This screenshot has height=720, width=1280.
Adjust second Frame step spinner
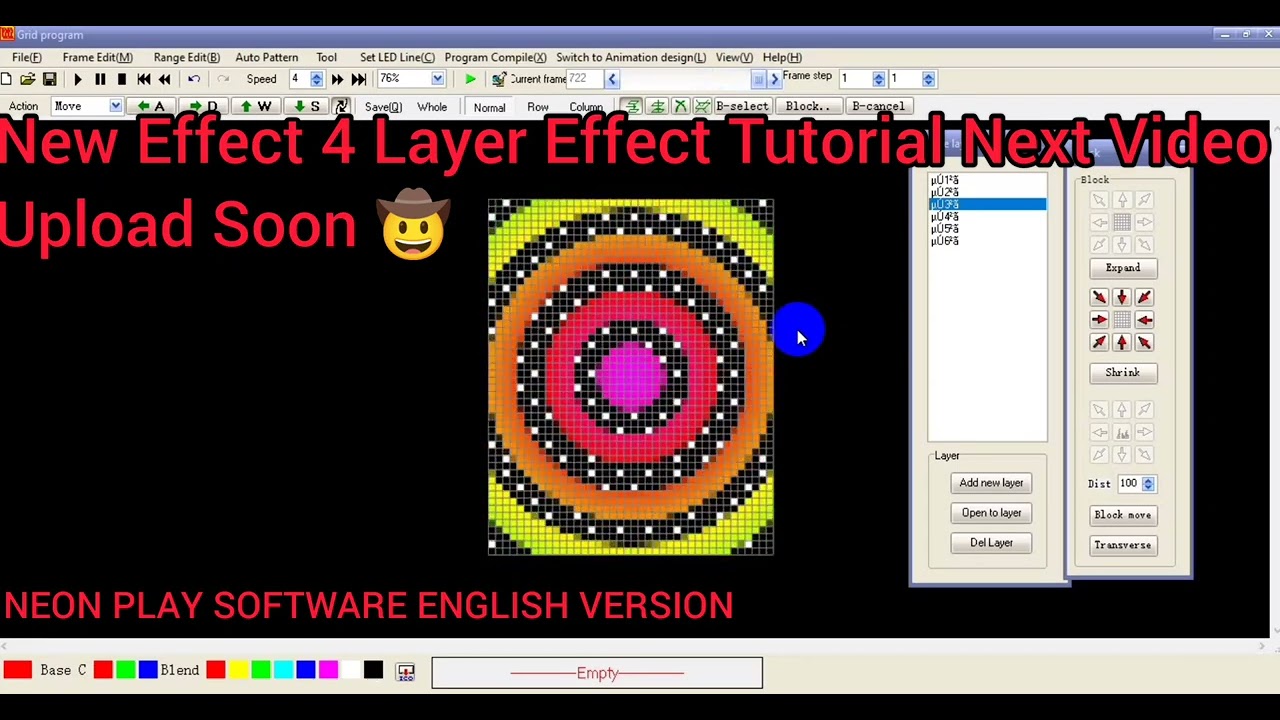click(929, 79)
